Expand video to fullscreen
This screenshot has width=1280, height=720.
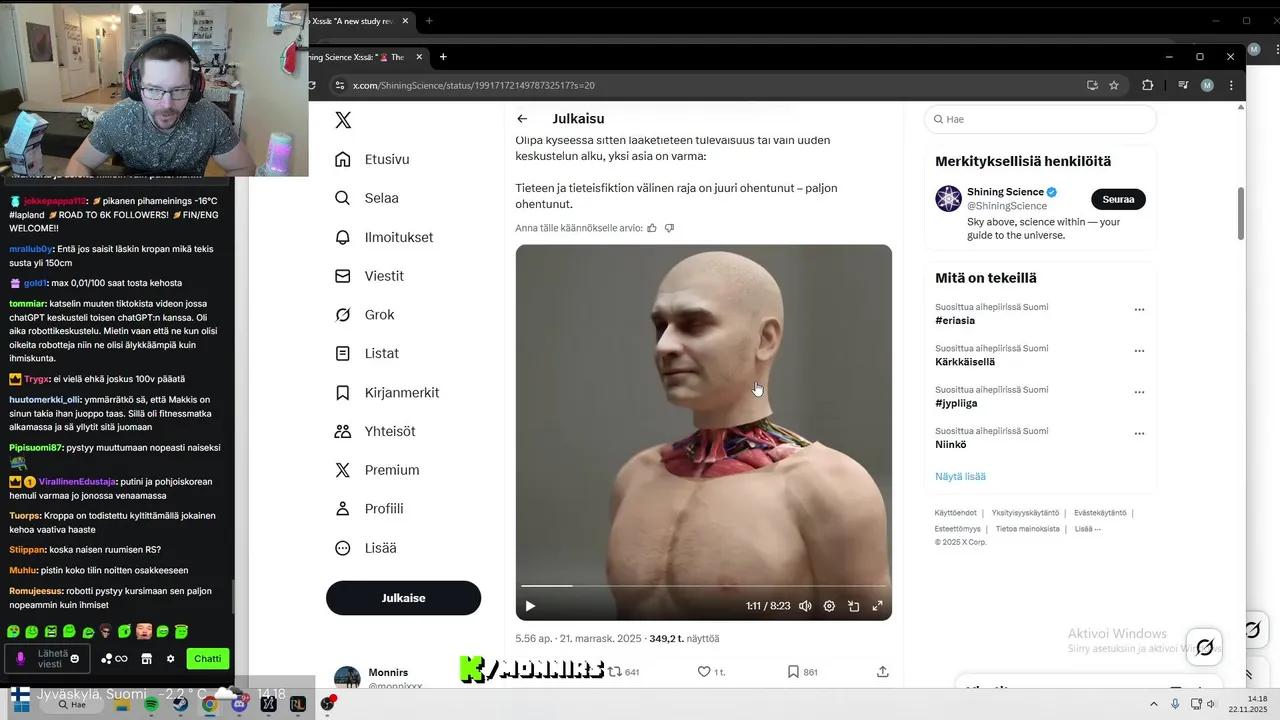point(878,606)
